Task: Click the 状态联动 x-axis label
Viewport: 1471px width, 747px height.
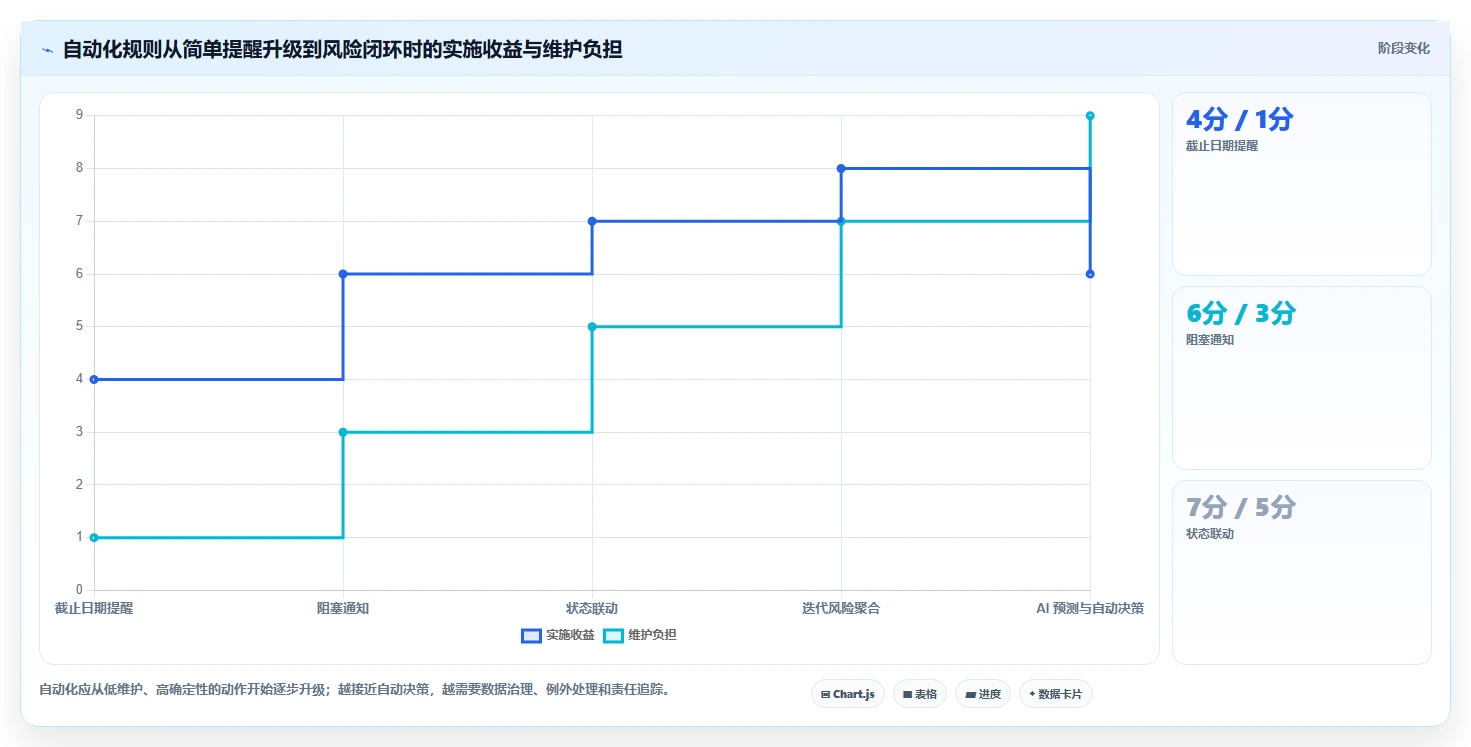Action: [592, 608]
